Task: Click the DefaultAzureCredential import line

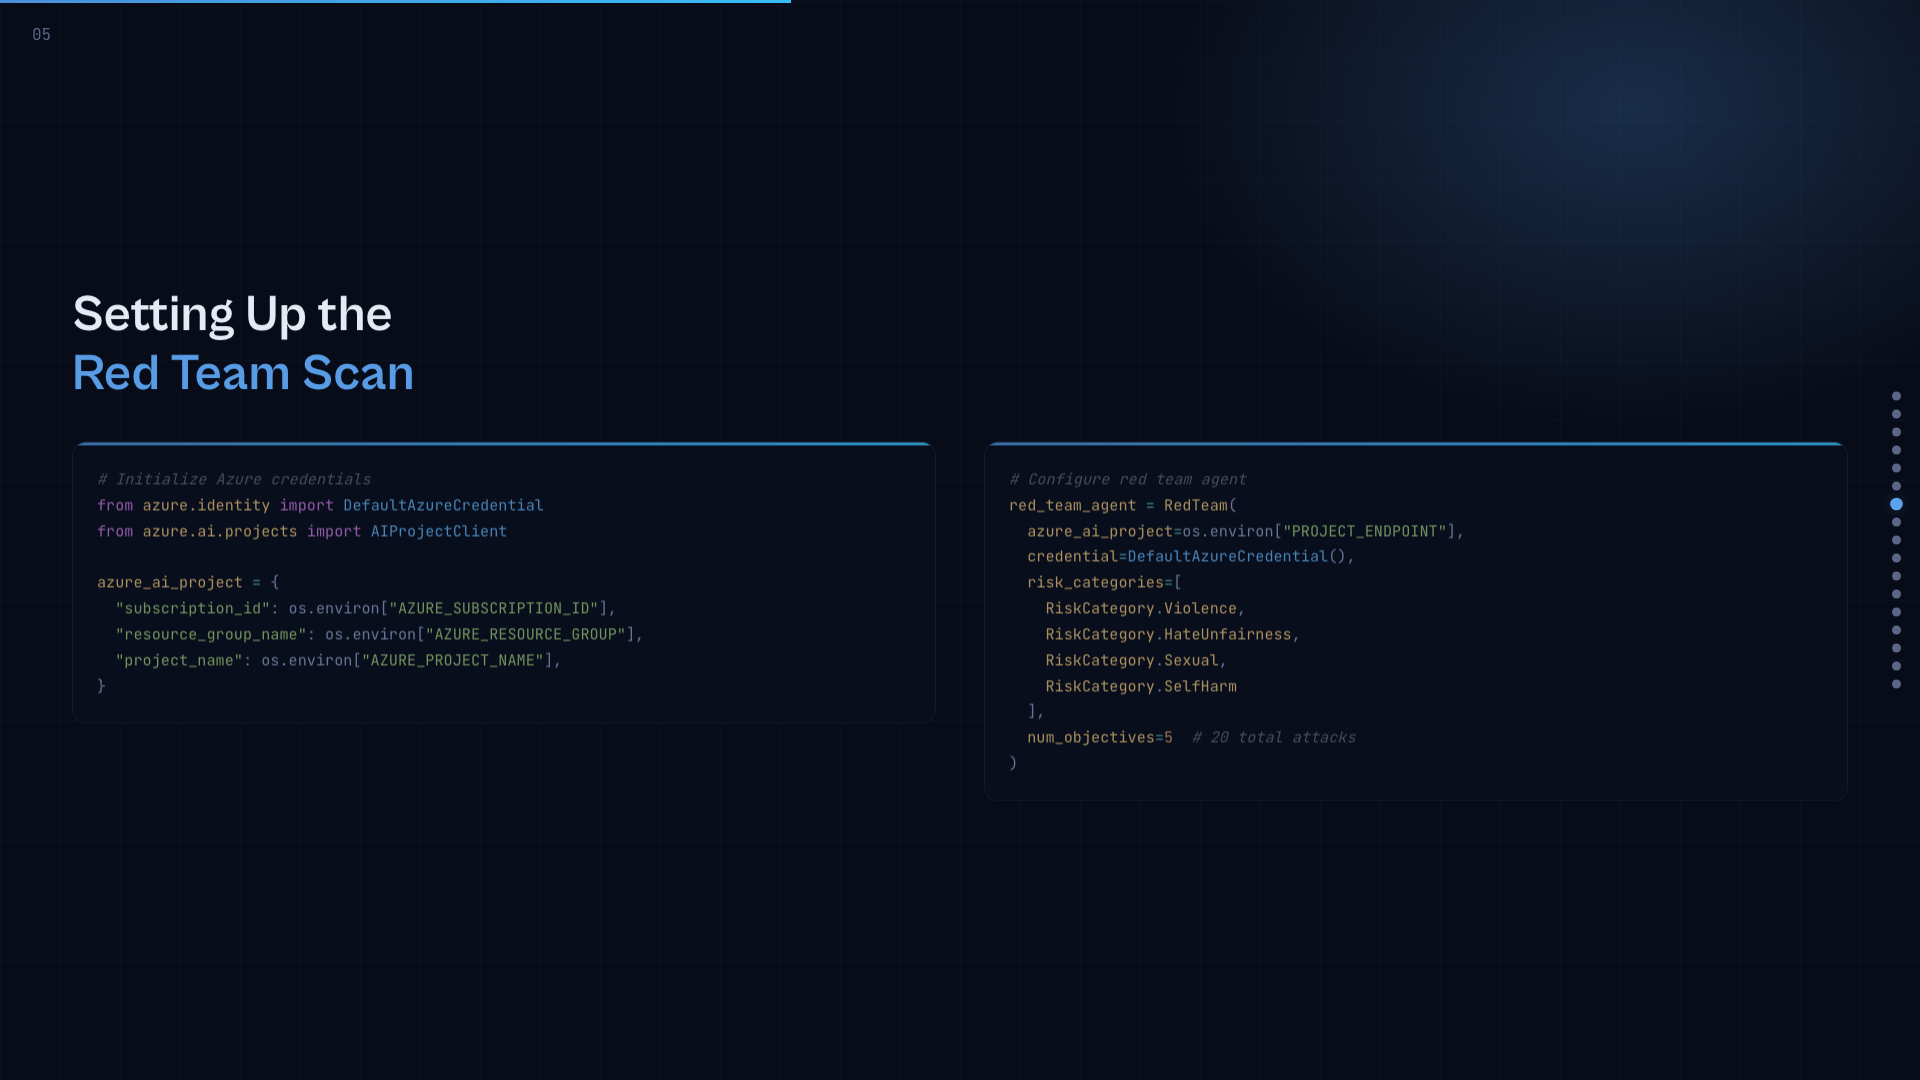Action: (x=320, y=506)
